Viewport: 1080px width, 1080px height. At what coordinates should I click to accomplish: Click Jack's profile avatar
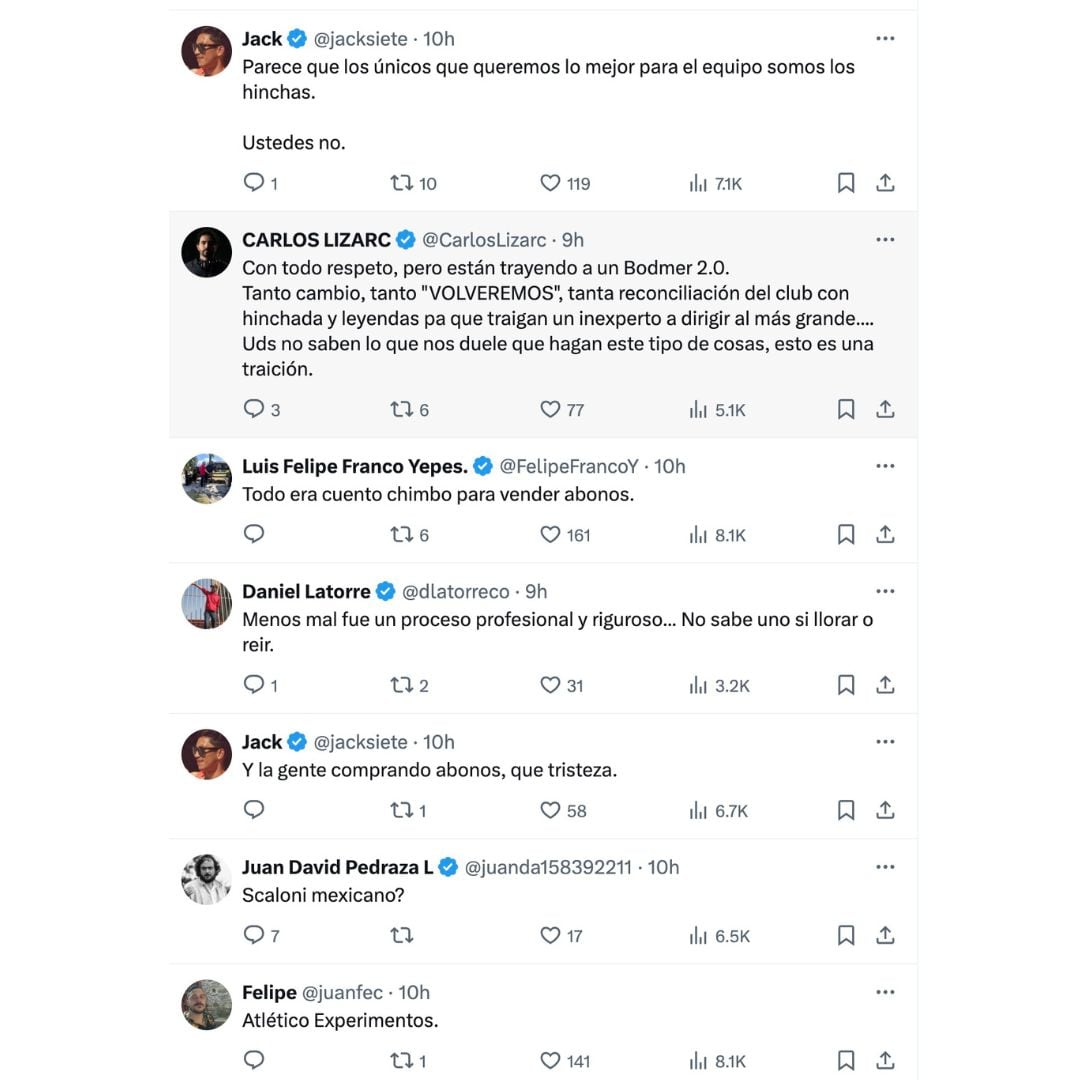tap(206, 51)
